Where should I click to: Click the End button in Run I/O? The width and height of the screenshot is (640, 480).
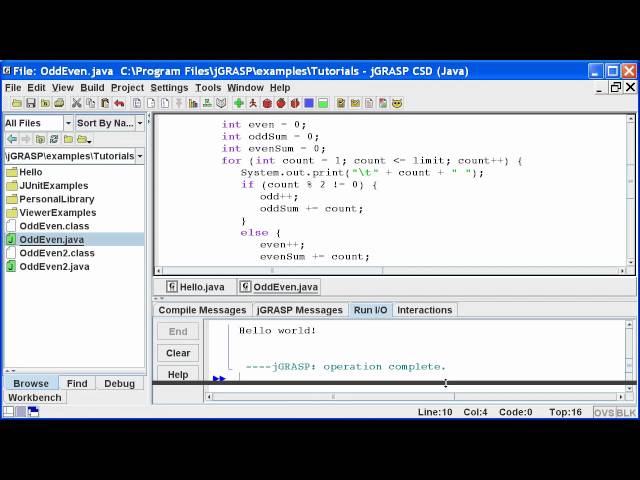(178, 331)
